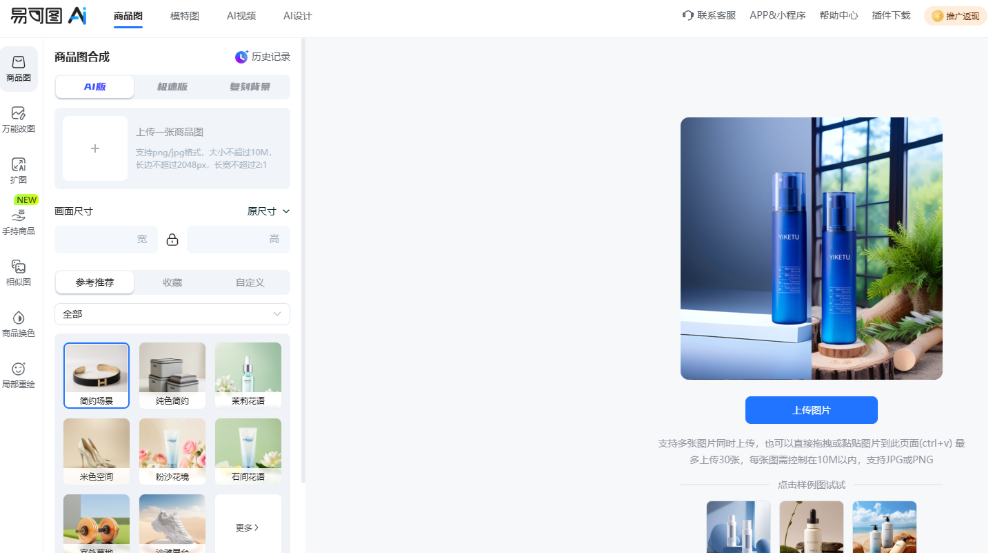The height and width of the screenshot is (553, 988).
Task: Open the AI视频 top navigation item
Action: 241,16
